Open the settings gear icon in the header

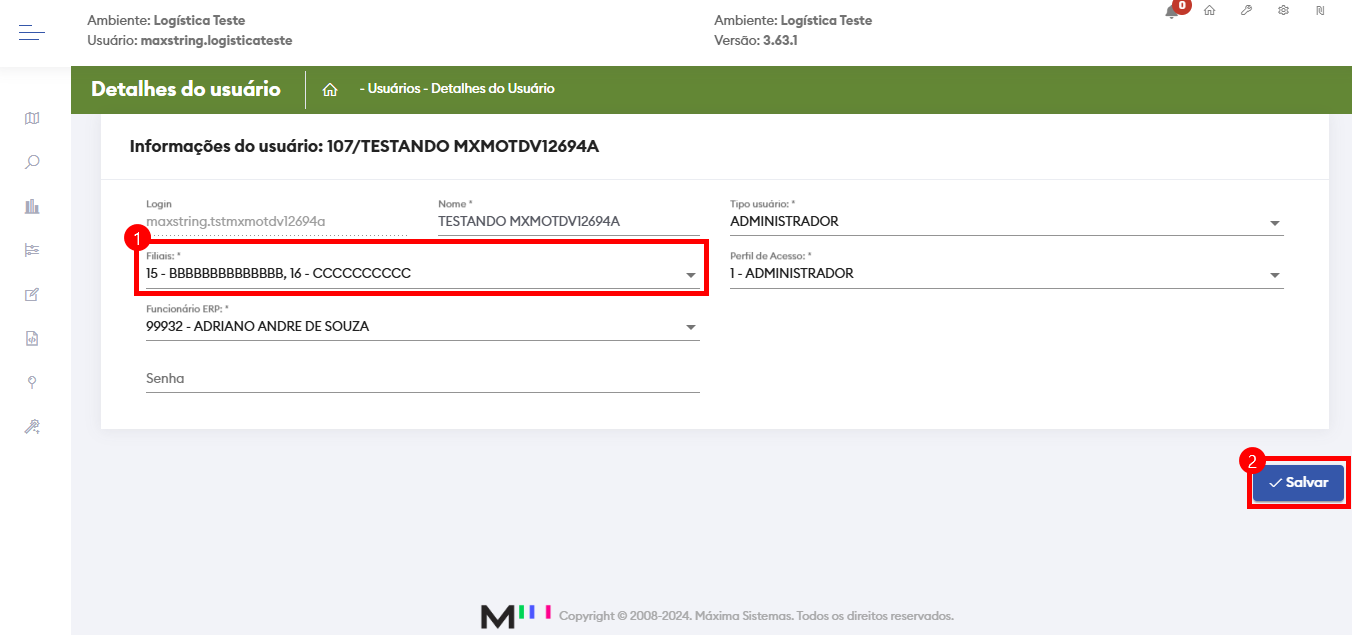click(1282, 10)
